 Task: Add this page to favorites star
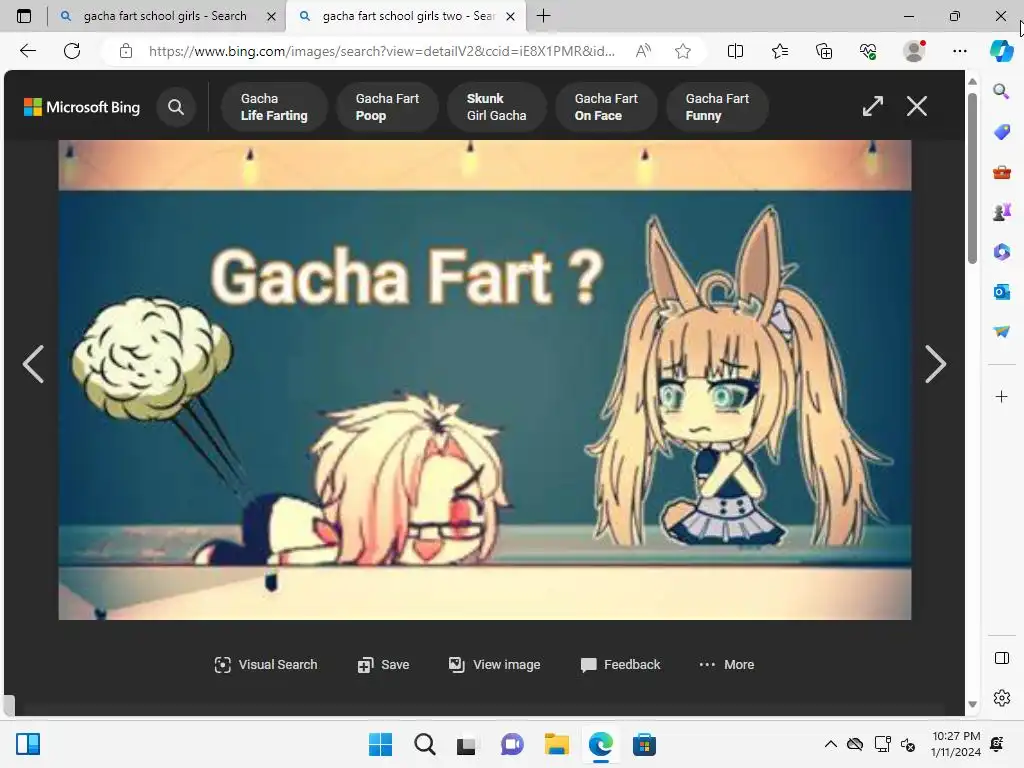click(x=683, y=51)
